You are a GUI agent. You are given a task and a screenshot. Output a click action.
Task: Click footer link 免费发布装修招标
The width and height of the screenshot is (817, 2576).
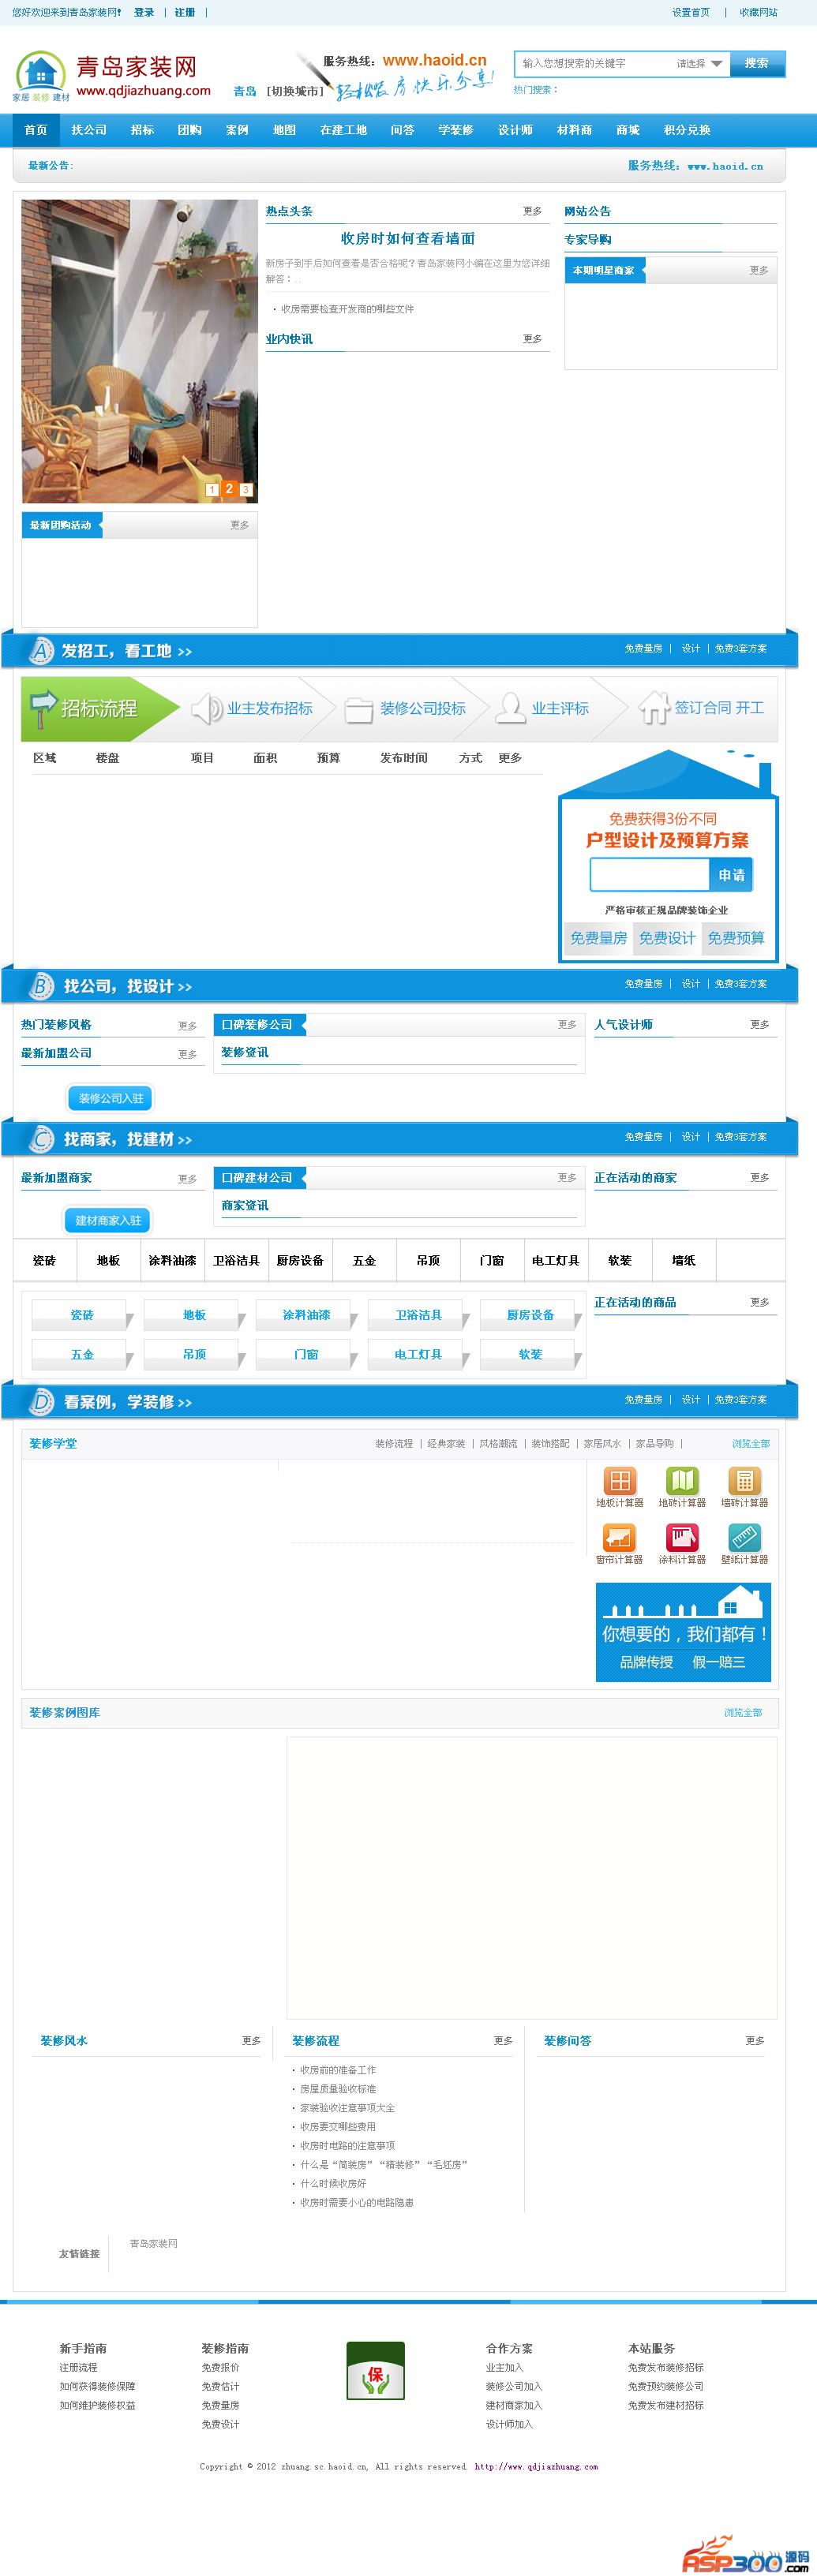coord(665,2367)
